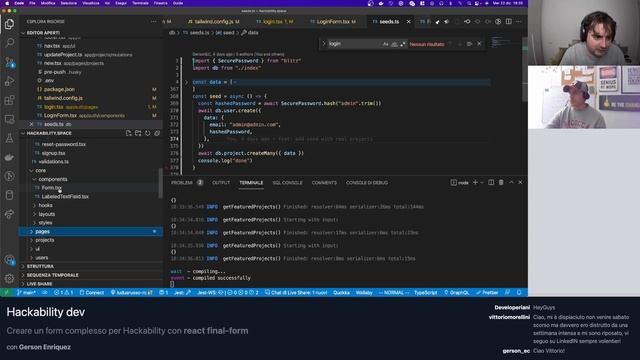Open the OUTPUT panel tab

click(x=221, y=182)
